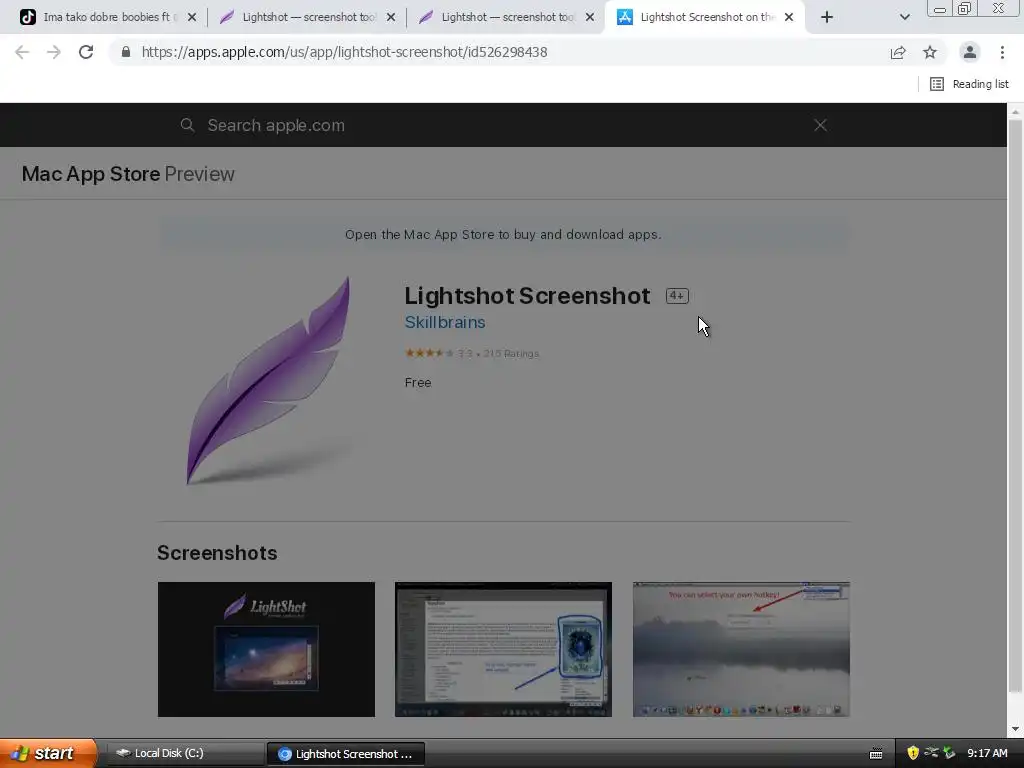
Task: Close the App Store Lightshot tab
Action: (x=789, y=17)
